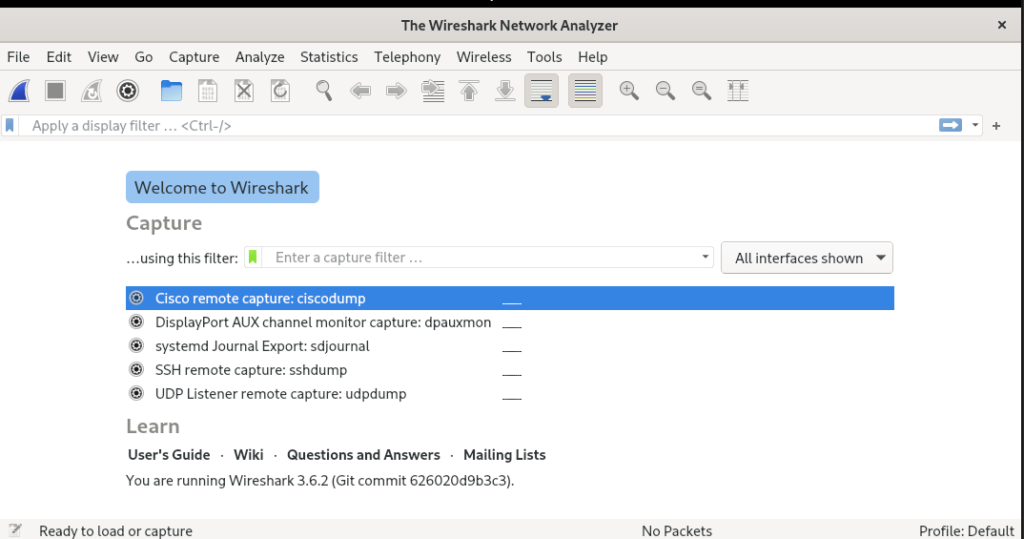The width and height of the screenshot is (1024, 539).
Task: Open the Mailing Lists link
Action: tap(505, 455)
